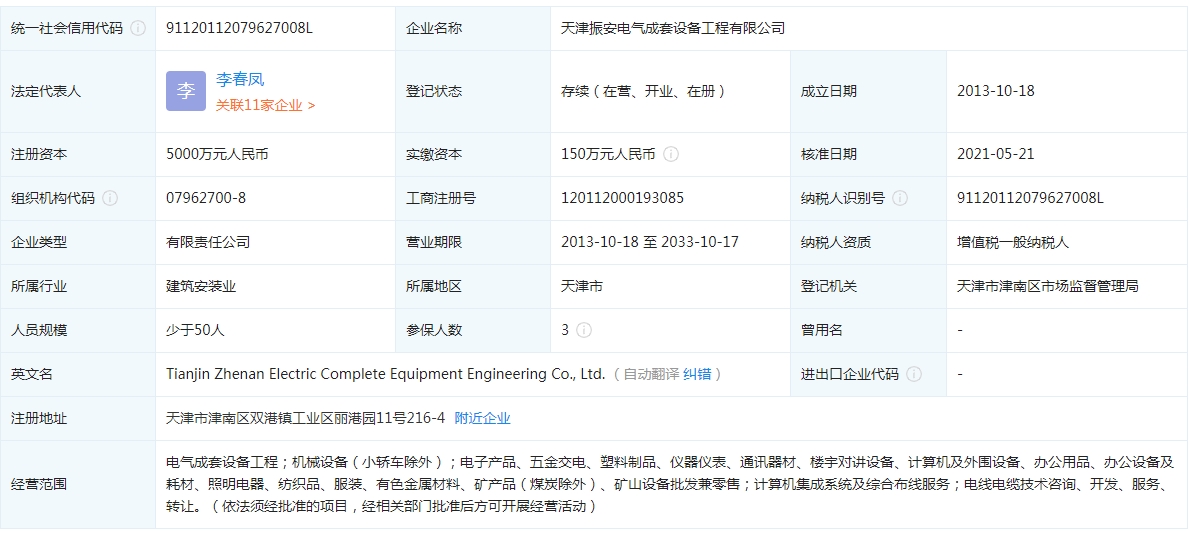Click the English name Tianjin Zhenan Electric text
Viewport: 1189px width, 533px height.
point(385,374)
